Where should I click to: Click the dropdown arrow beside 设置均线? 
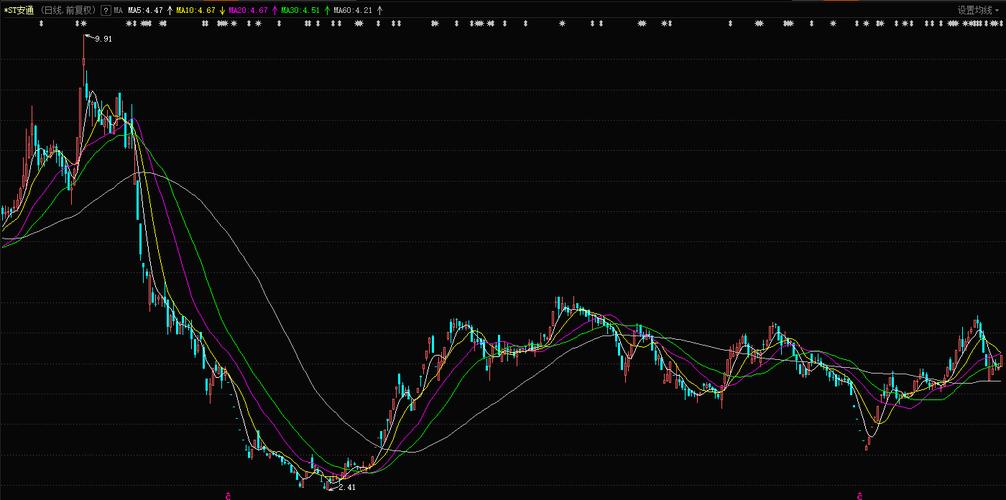998,10
